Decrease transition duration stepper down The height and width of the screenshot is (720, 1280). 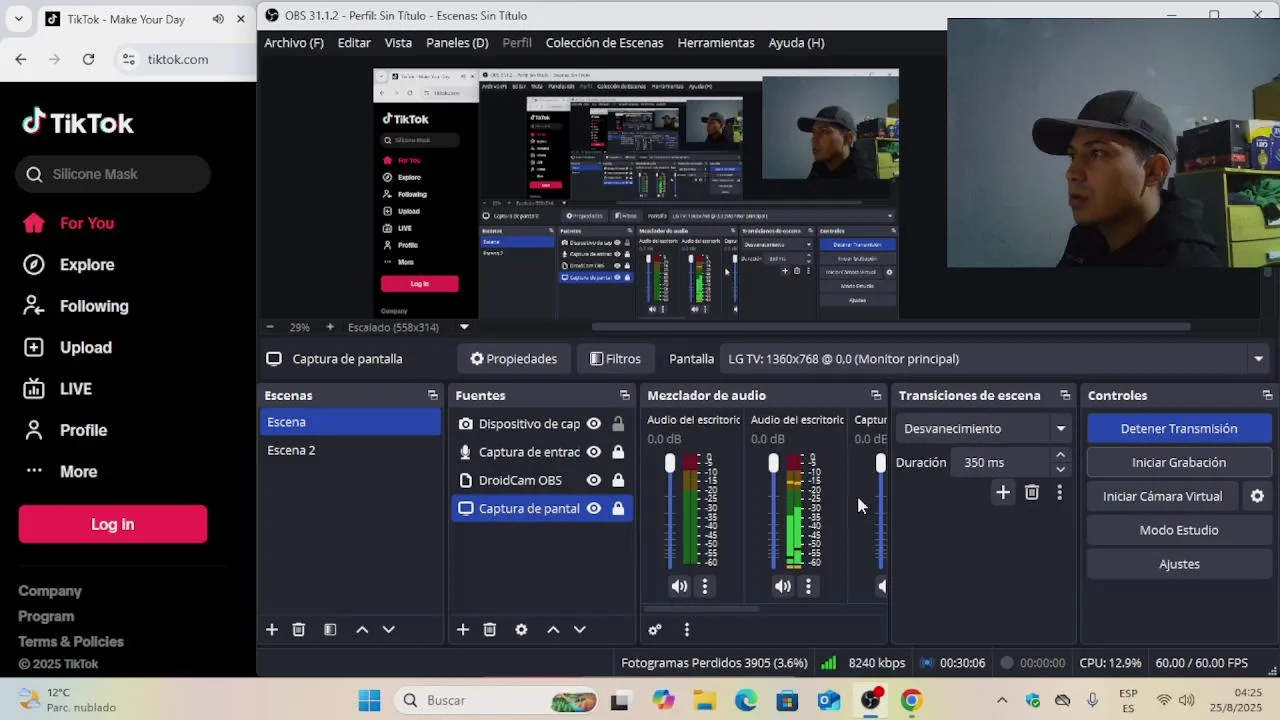tap(1061, 469)
